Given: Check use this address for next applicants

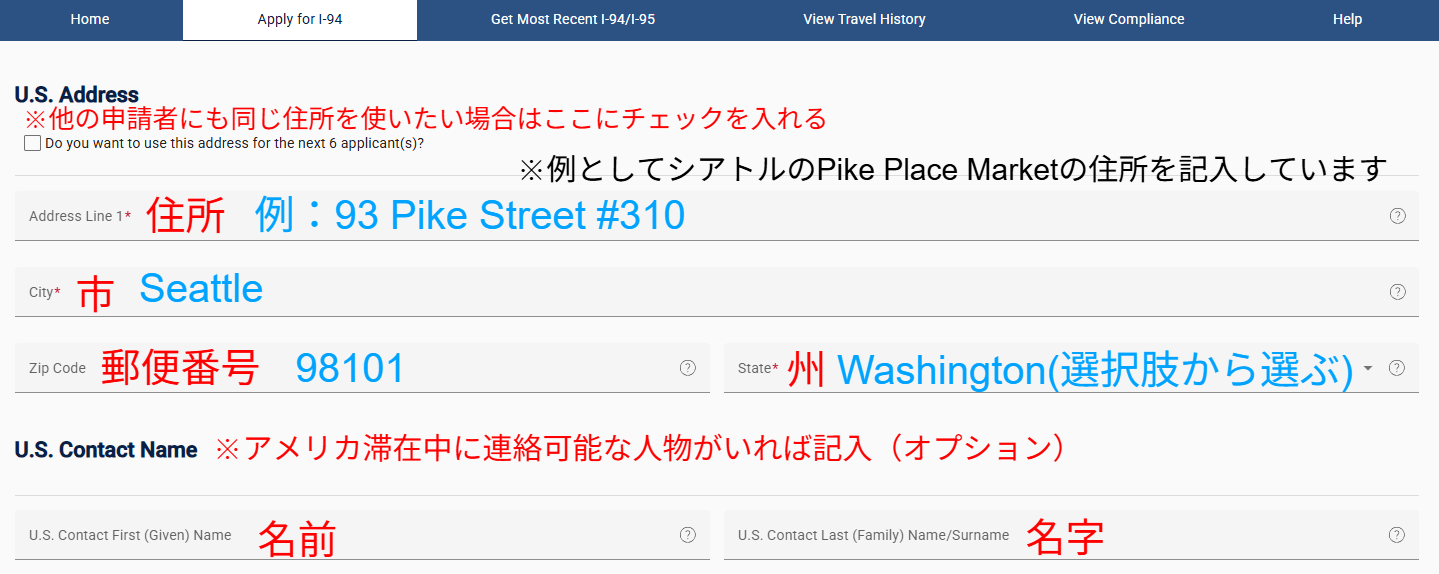Looking at the screenshot, I should pyautogui.click(x=33, y=143).
